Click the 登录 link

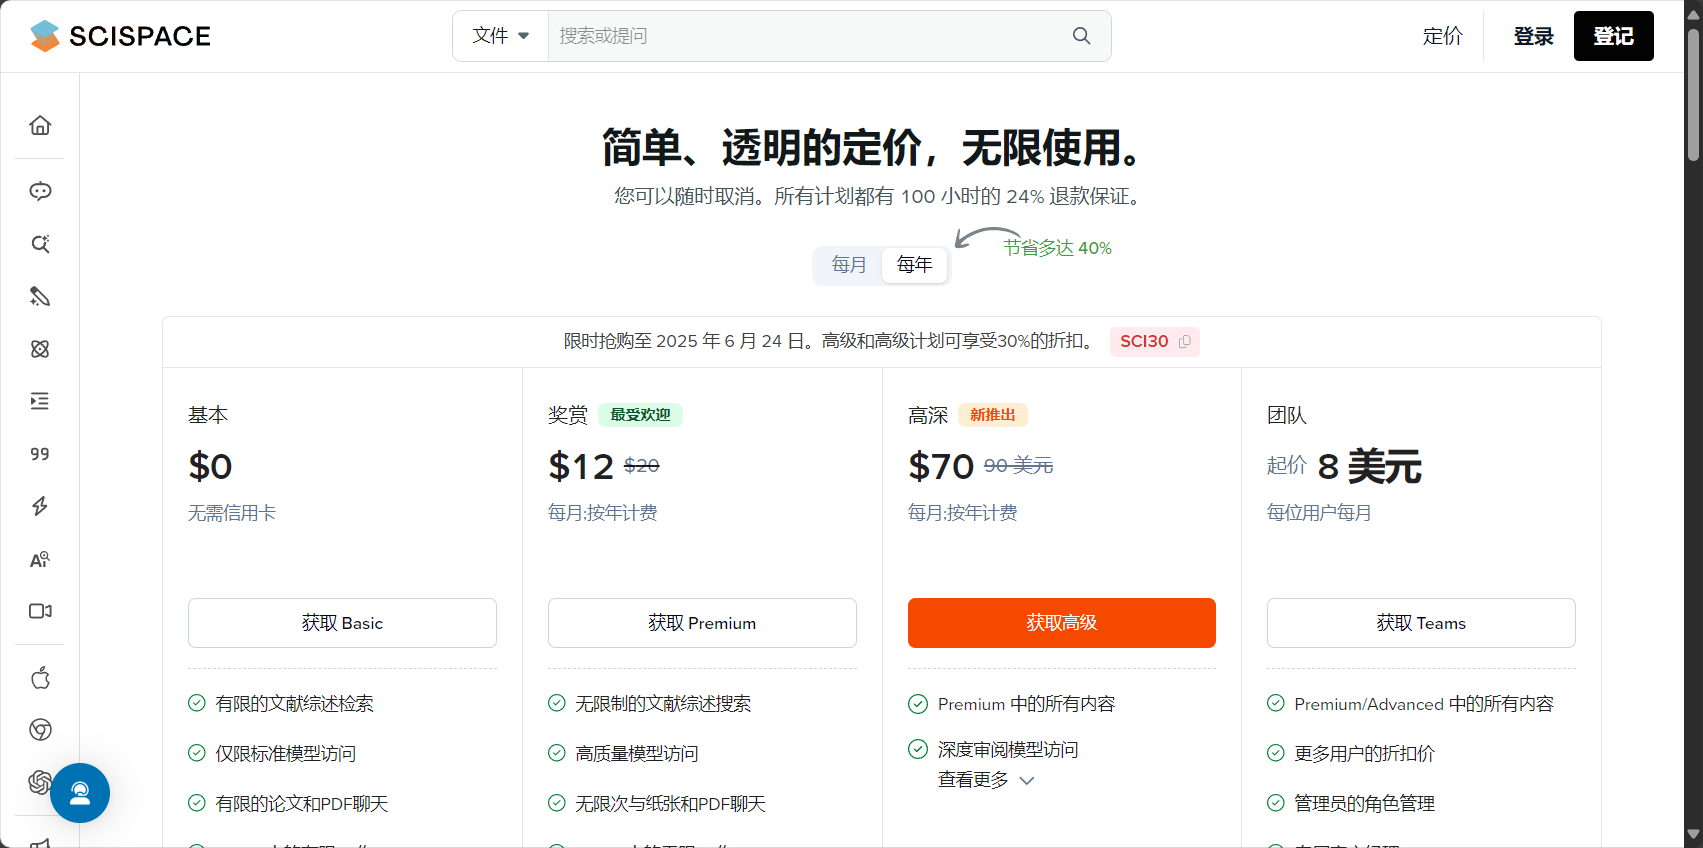(x=1533, y=36)
